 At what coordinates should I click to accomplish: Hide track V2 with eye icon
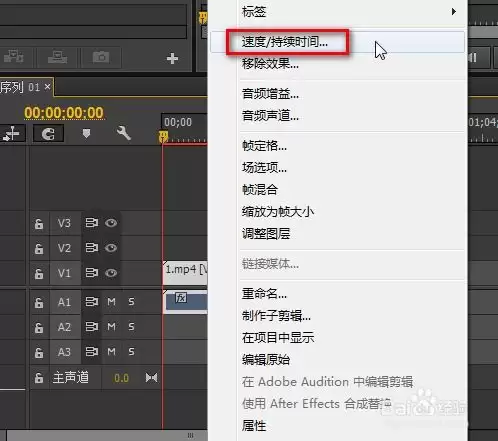(111, 248)
